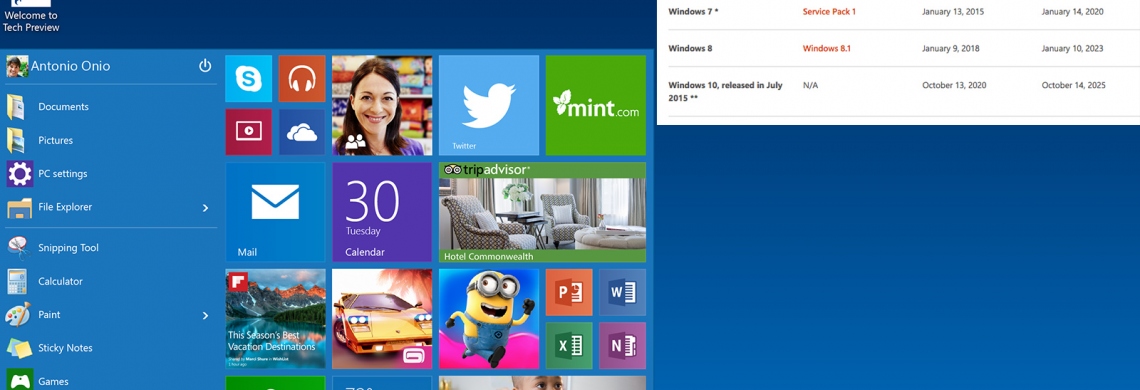Select the January 9, 2018 date
This screenshot has width=1140, height=390.
[951, 49]
